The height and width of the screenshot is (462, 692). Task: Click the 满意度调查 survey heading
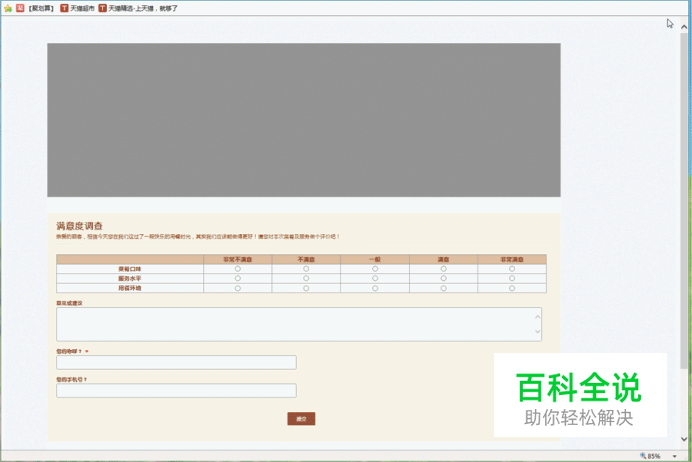click(x=79, y=226)
